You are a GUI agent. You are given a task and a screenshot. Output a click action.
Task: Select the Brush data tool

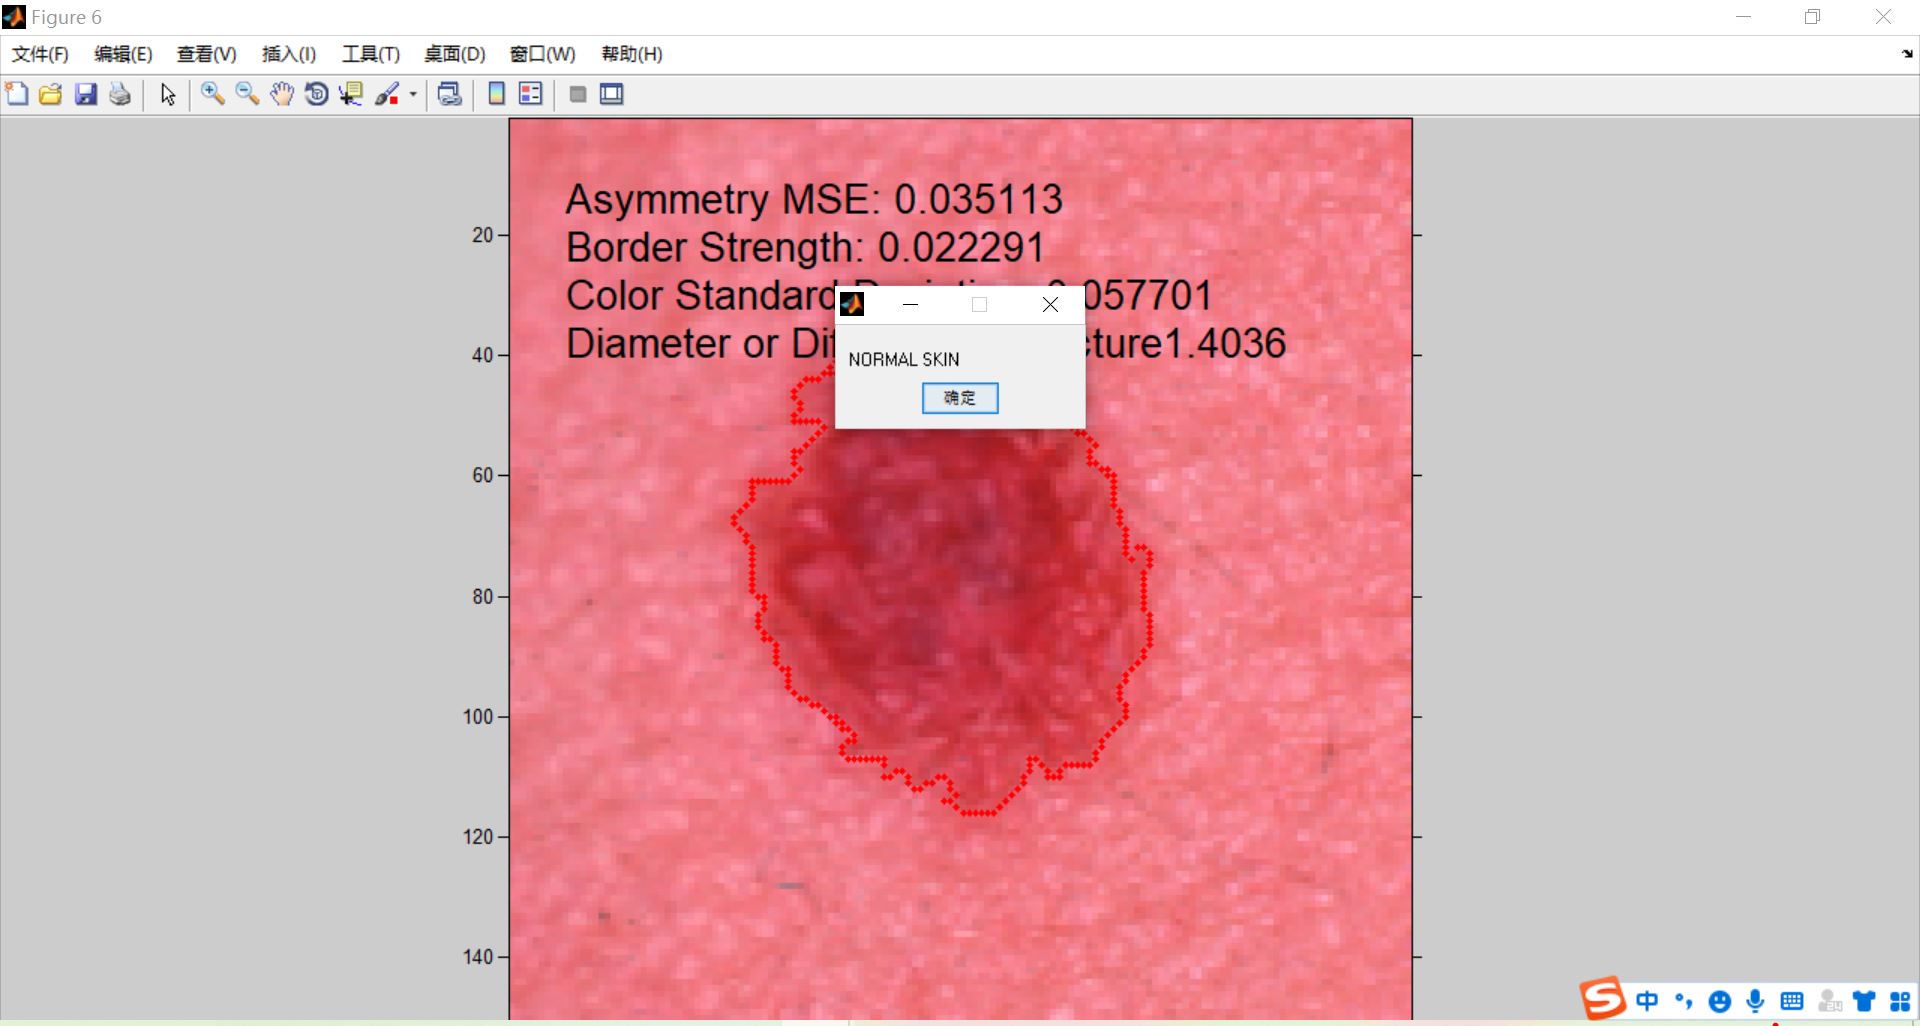387,94
